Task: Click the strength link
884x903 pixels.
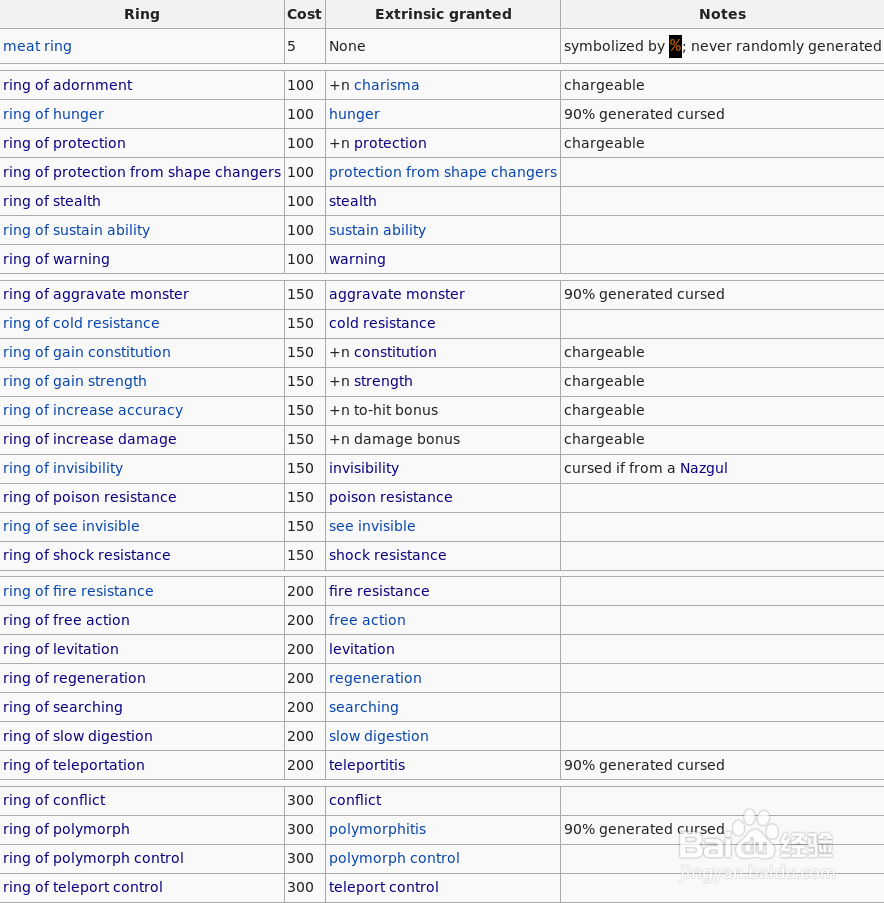Action: pyautogui.click(x=383, y=381)
